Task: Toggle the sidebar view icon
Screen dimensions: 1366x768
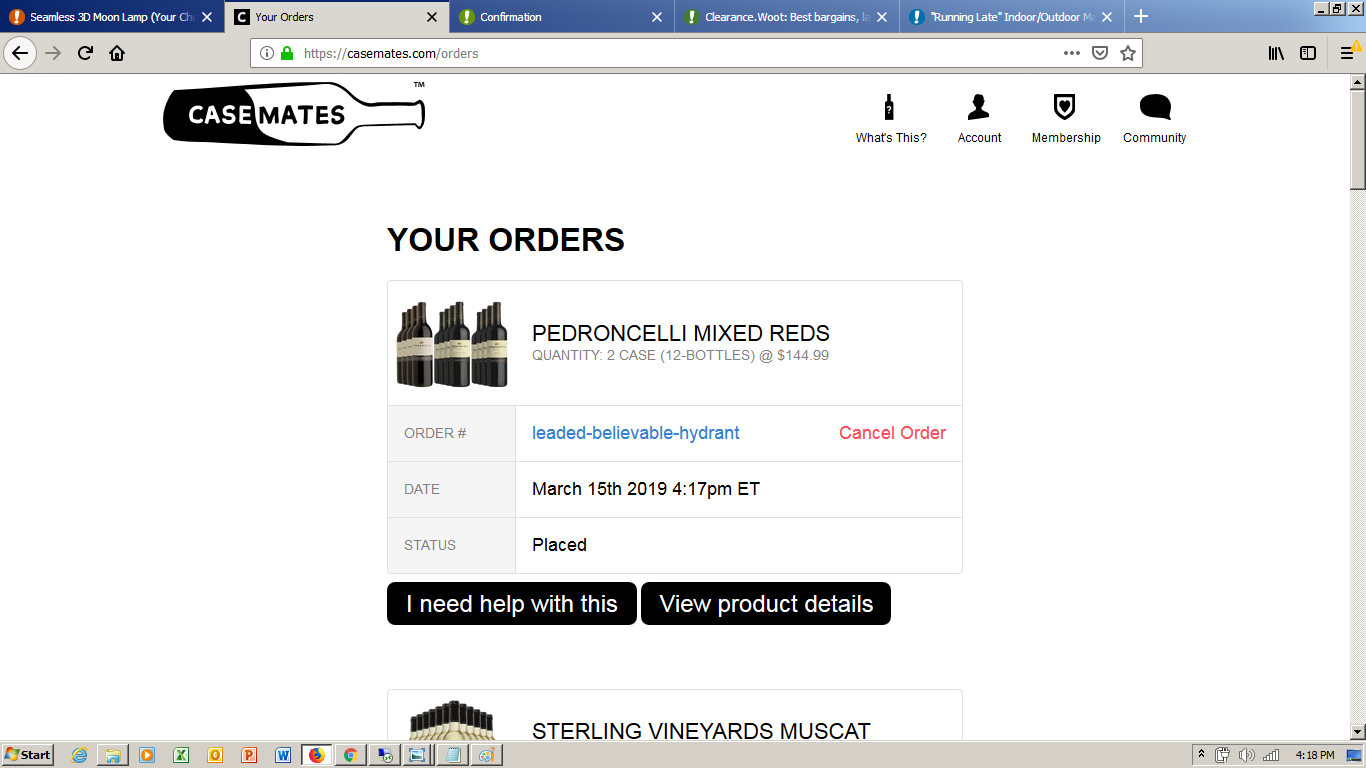Action: tap(1308, 53)
